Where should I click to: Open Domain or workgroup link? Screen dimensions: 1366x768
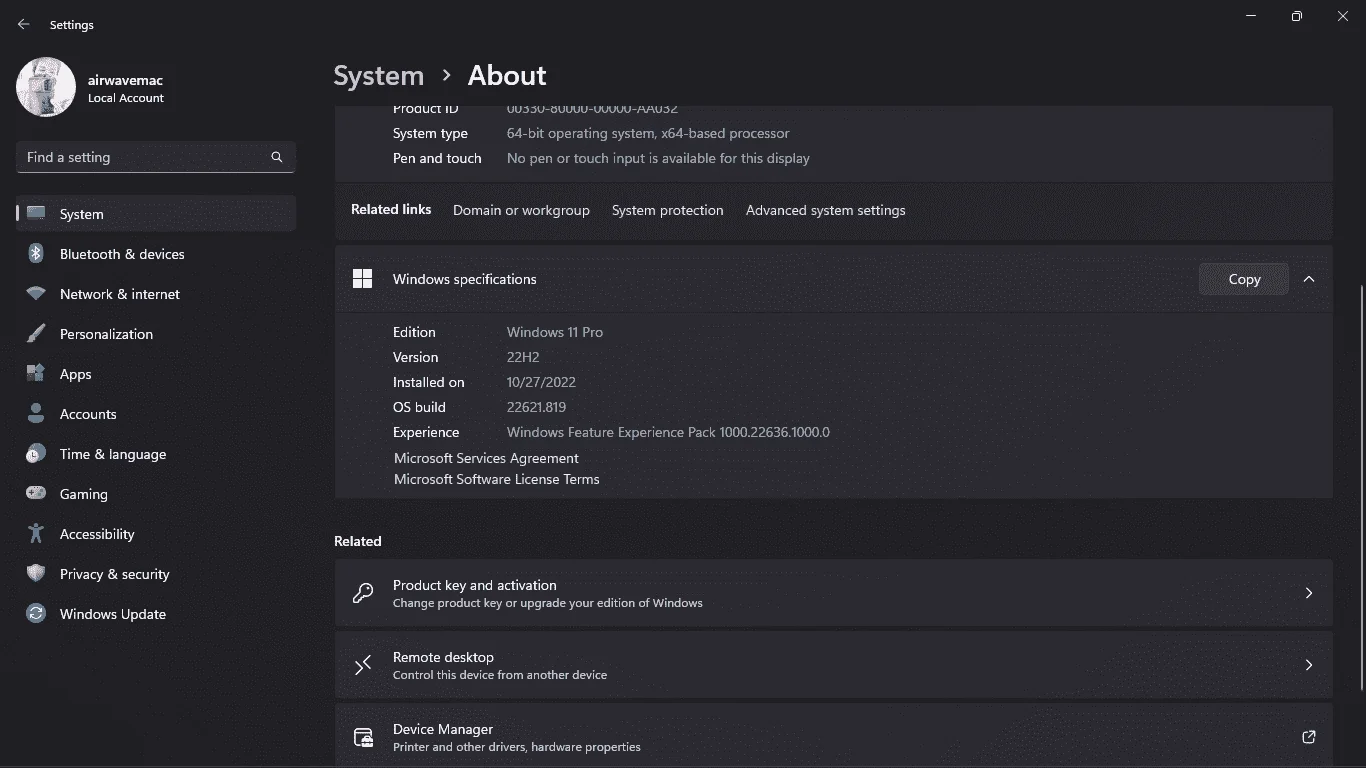click(521, 210)
